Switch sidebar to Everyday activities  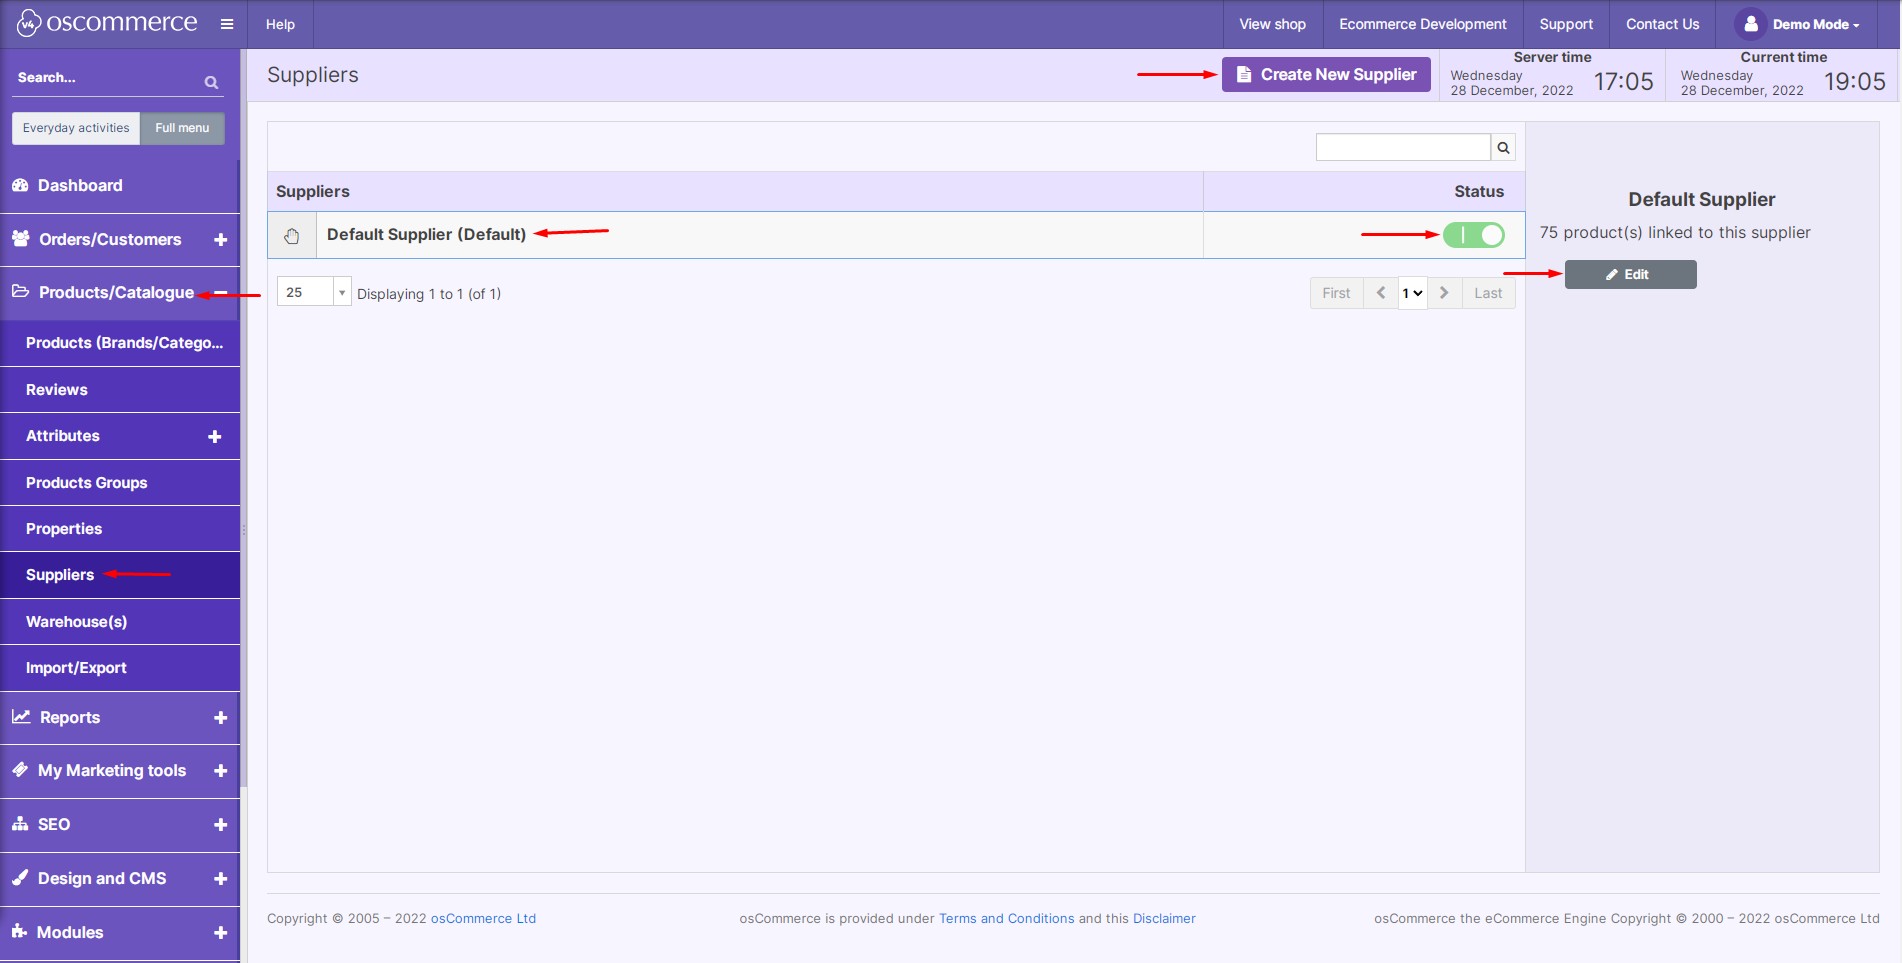76,128
